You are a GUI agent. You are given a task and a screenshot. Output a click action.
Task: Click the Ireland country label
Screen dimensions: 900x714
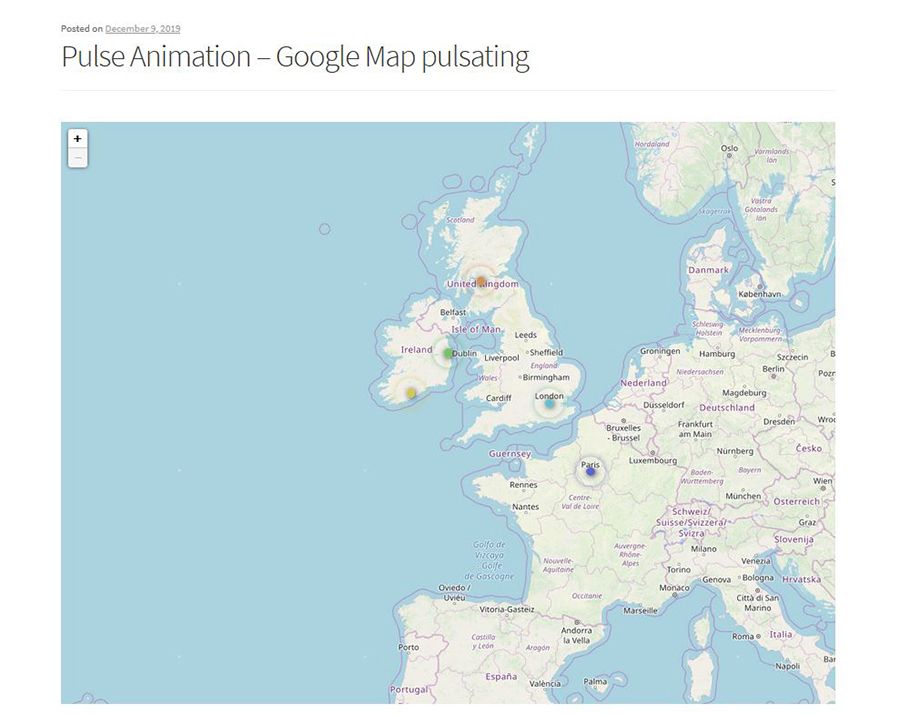point(417,350)
